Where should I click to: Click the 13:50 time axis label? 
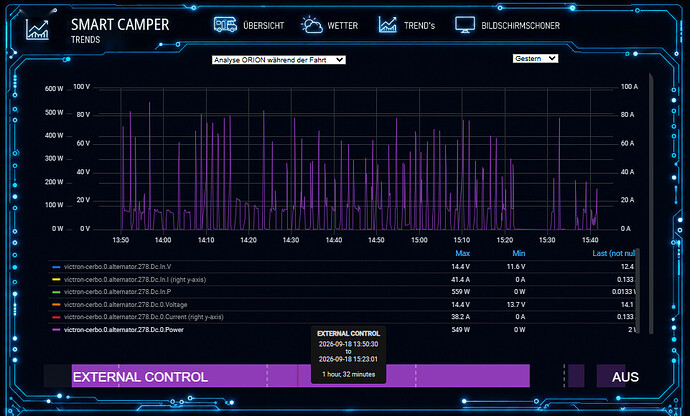(121, 240)
